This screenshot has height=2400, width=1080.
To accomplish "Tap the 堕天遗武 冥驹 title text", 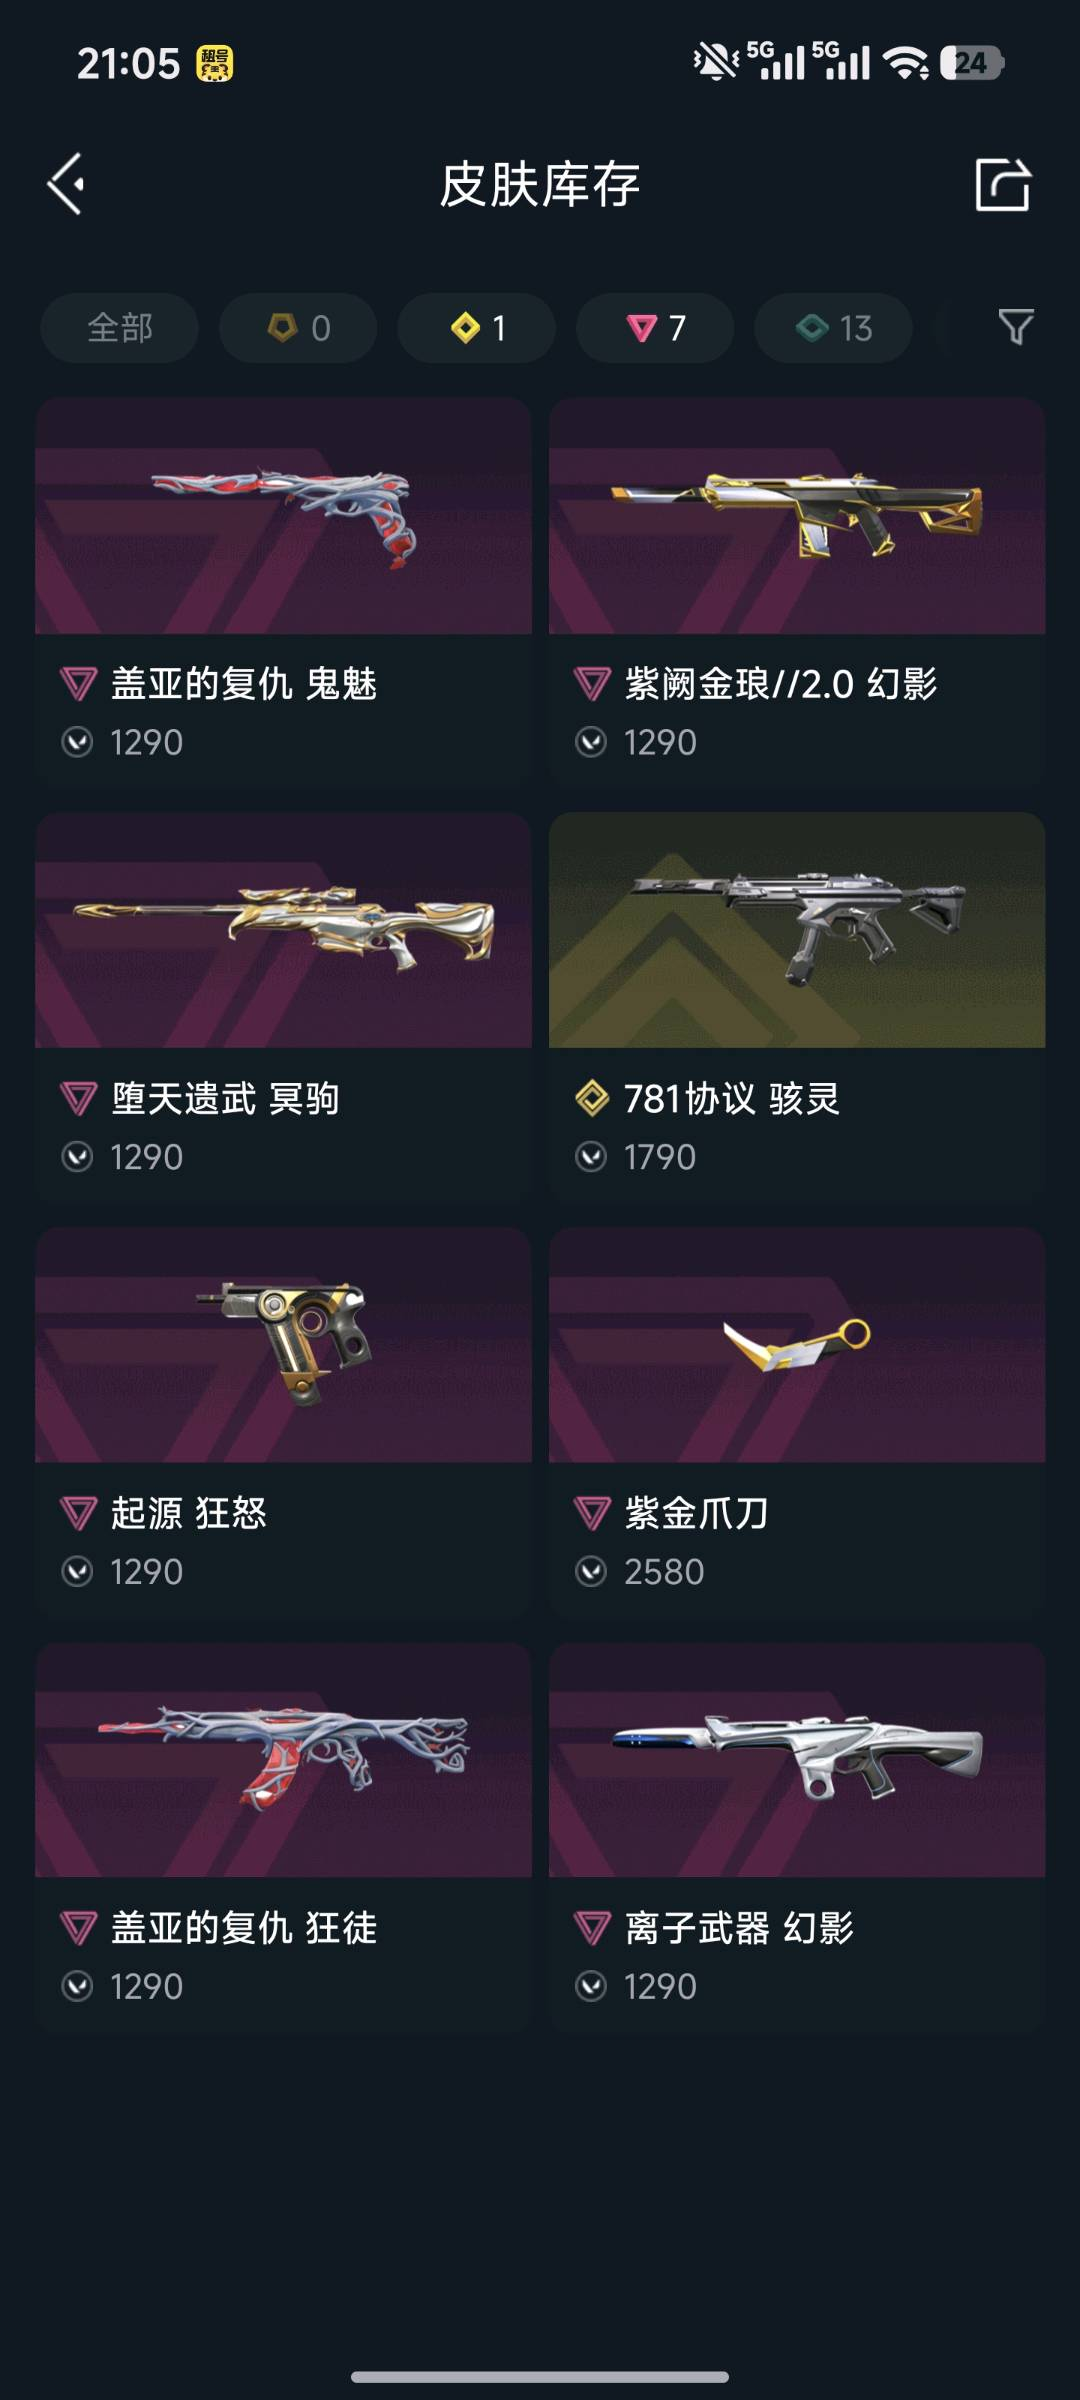I will [x=225, y=1099].
